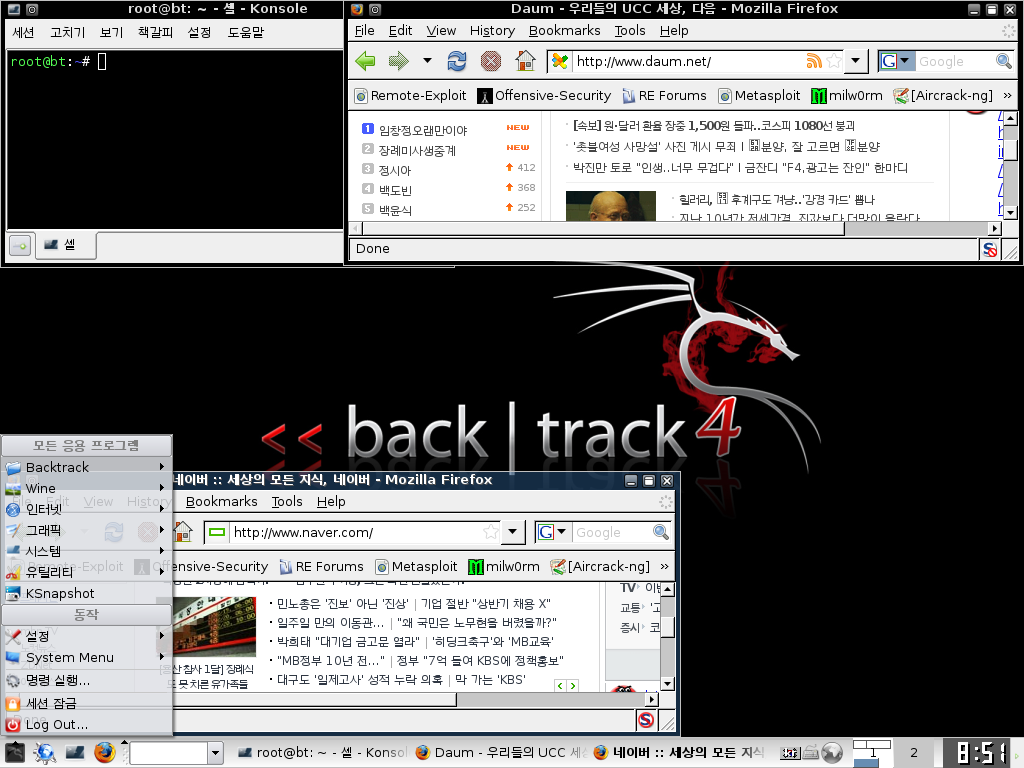This screenshot has height=768, width=1024.
Task: Click Forward arrow in Daum Firefox window
Action: [398, 61]
